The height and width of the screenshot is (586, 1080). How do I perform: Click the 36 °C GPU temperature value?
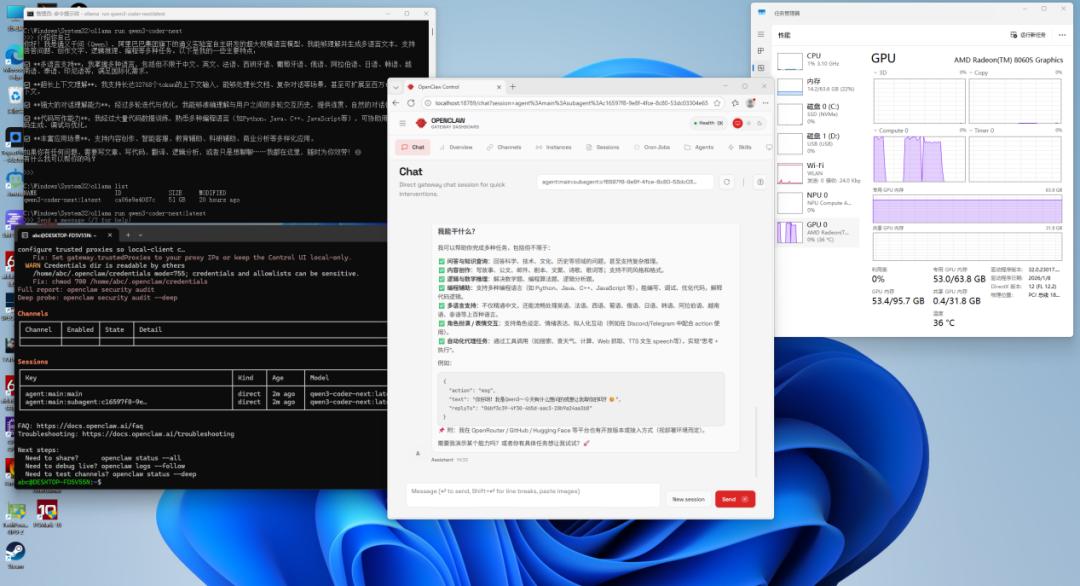944,323
